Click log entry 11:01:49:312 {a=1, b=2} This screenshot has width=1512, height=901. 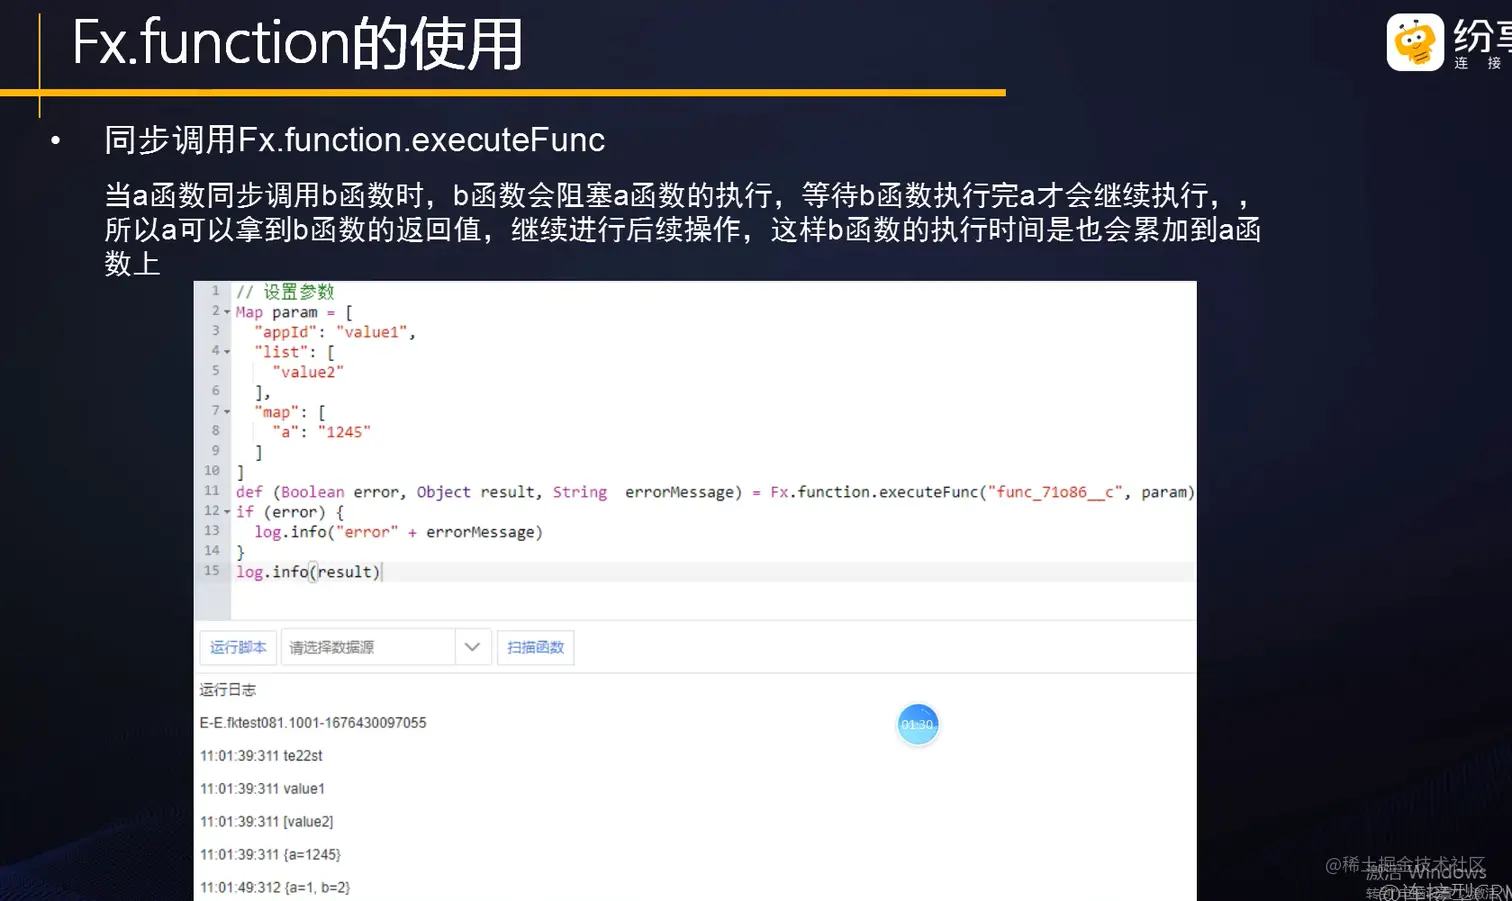(x=275, y=888)
